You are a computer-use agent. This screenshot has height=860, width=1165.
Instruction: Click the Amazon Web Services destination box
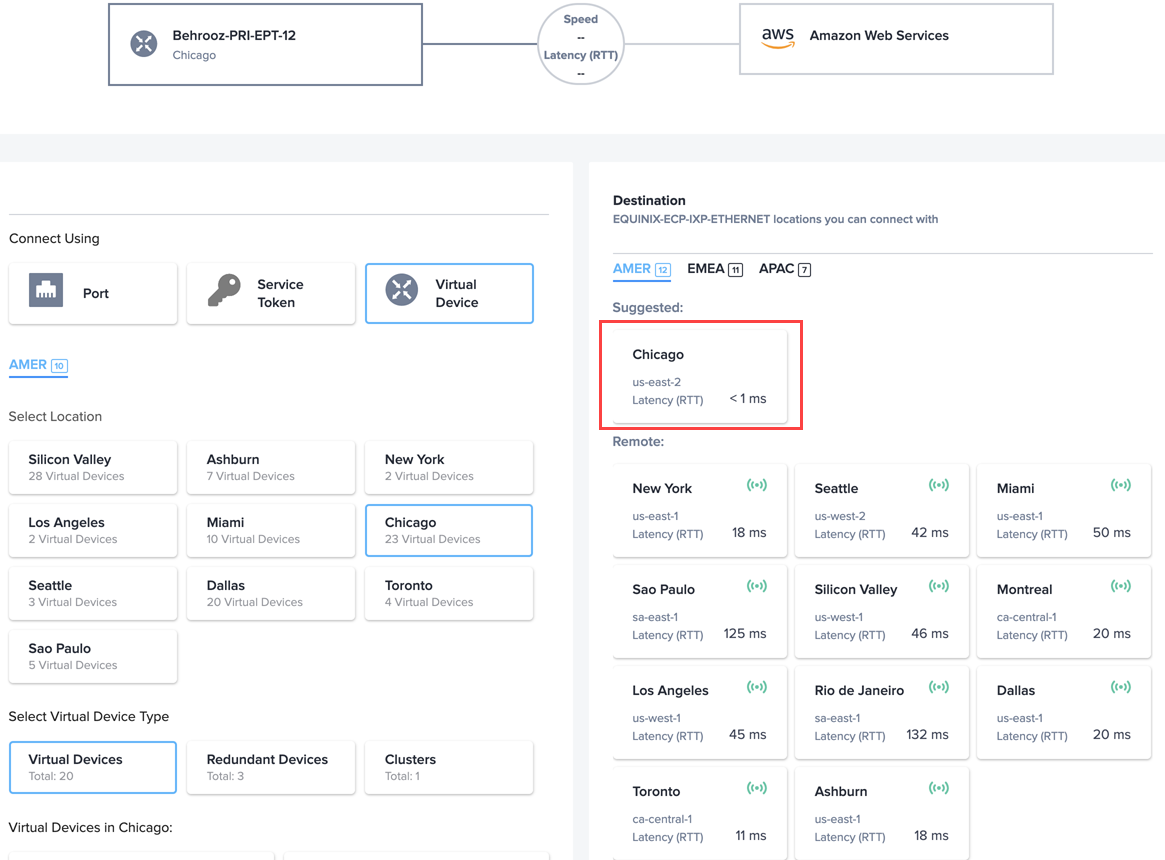(x=896, y=39)
